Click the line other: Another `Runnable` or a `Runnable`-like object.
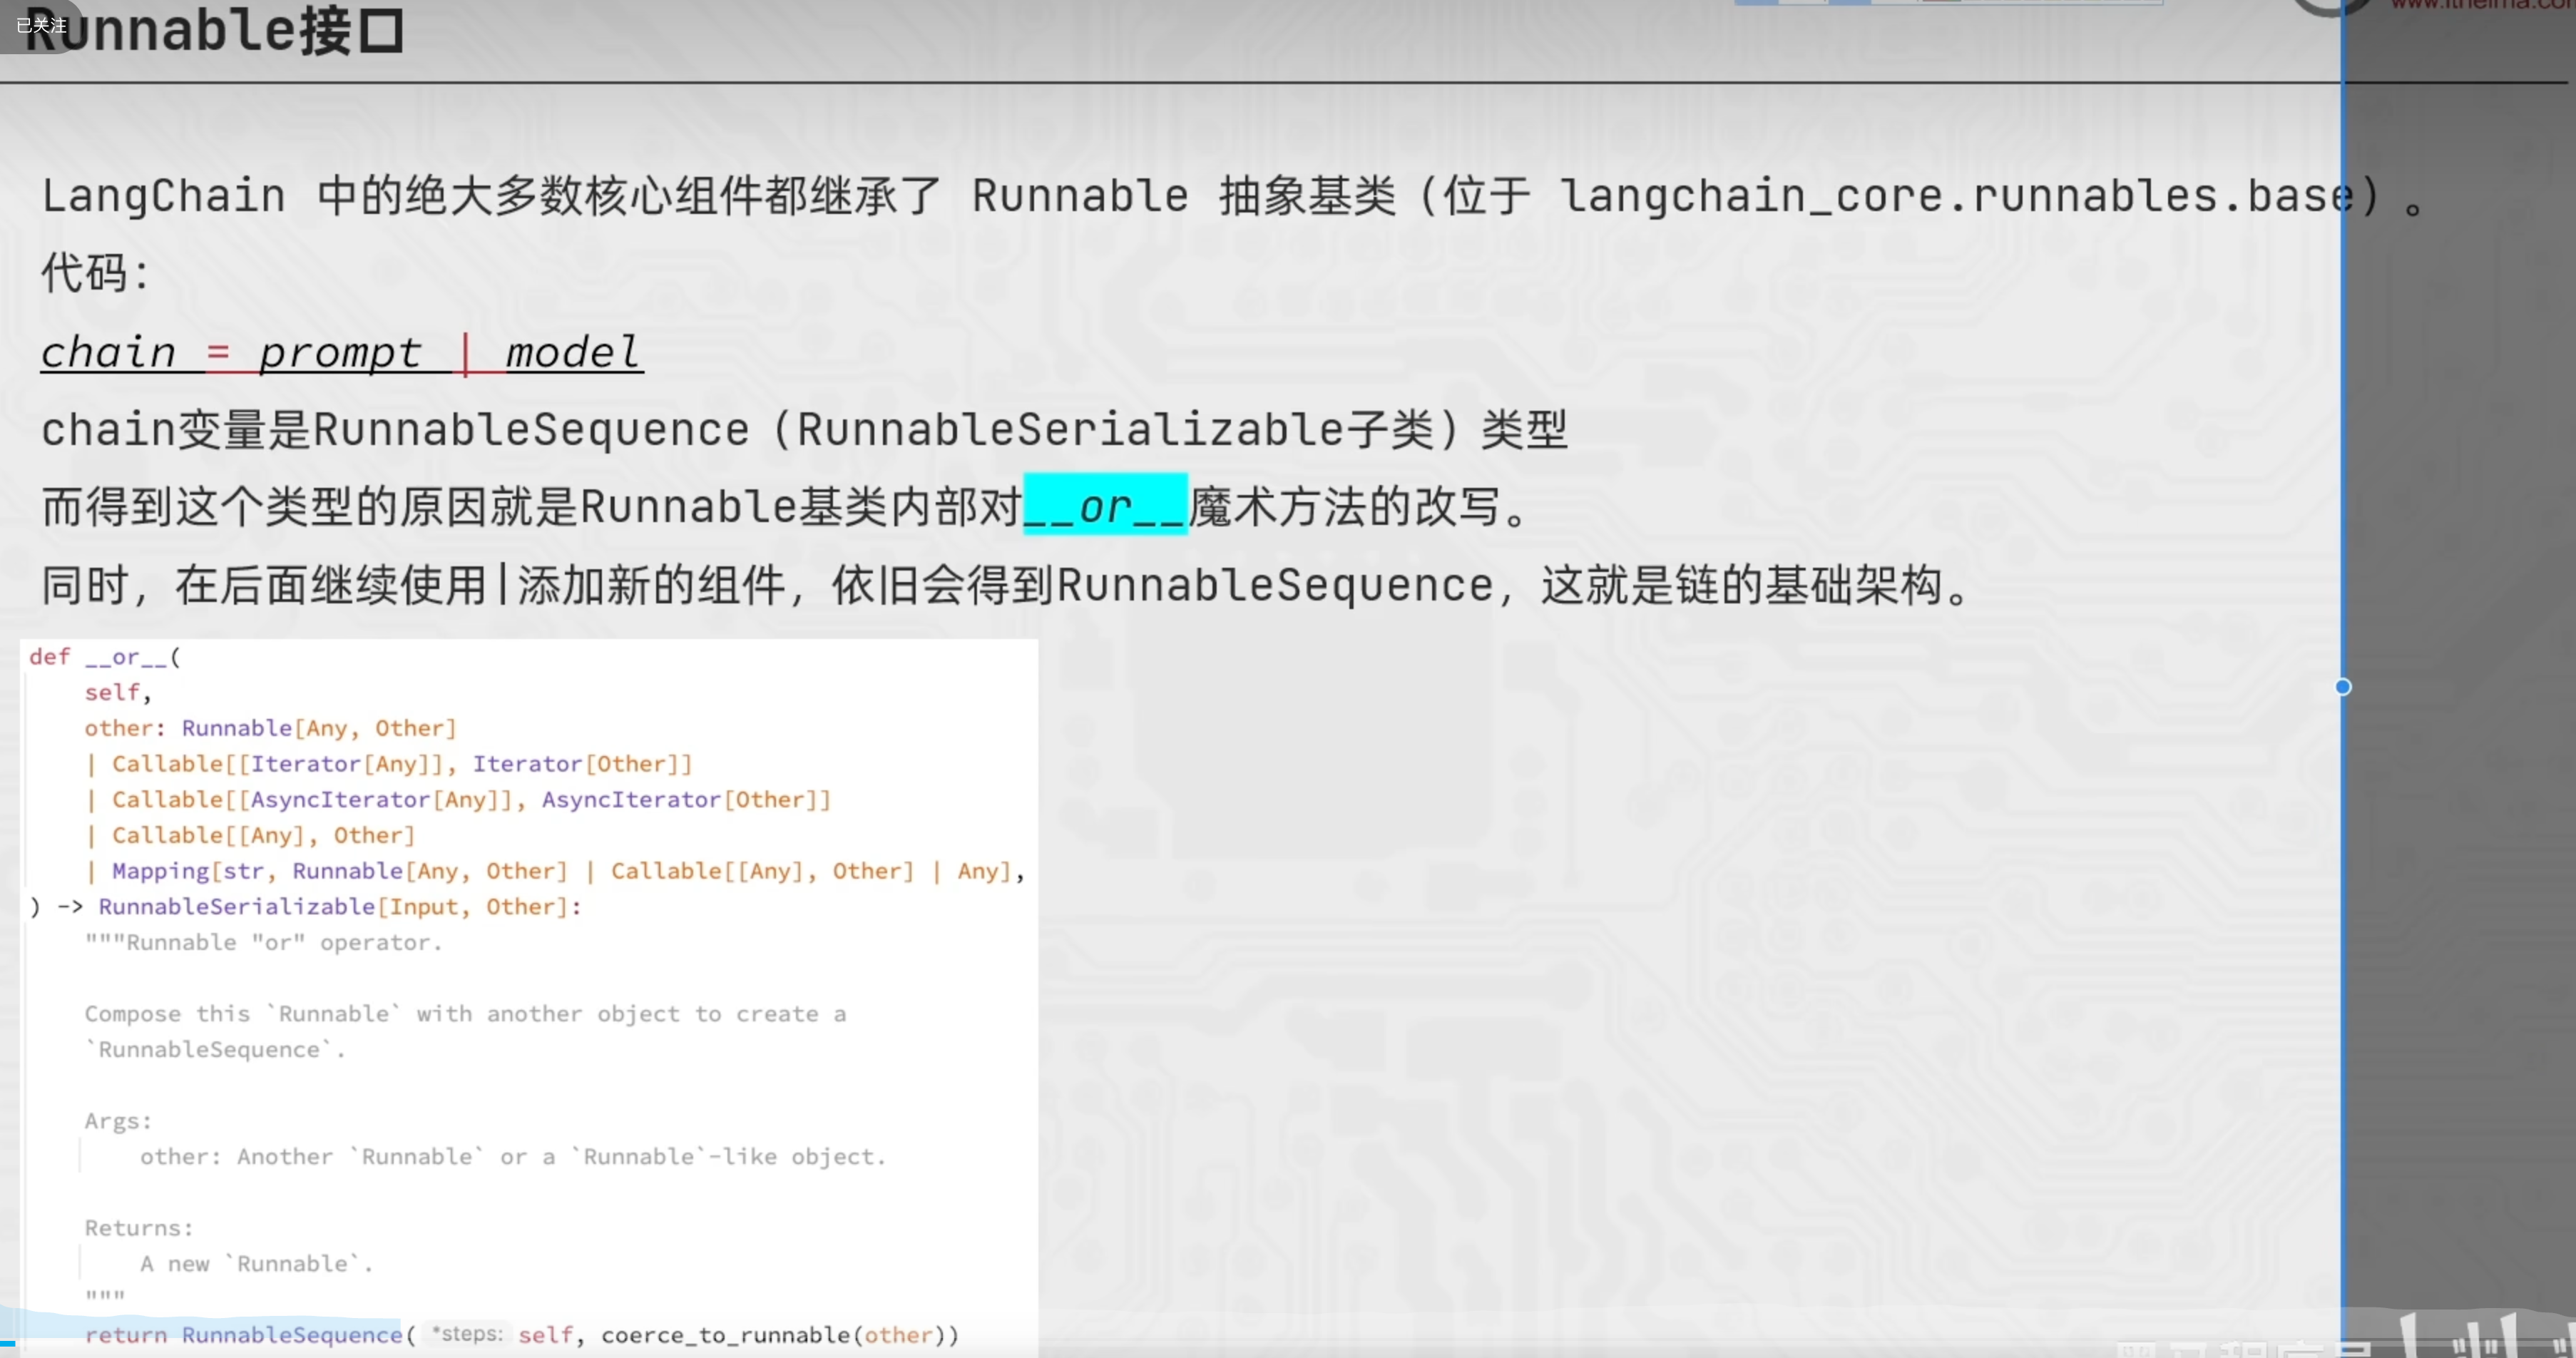Image resolution: width=2576 pixels, height=1358 pixels. pos(513,1157)
